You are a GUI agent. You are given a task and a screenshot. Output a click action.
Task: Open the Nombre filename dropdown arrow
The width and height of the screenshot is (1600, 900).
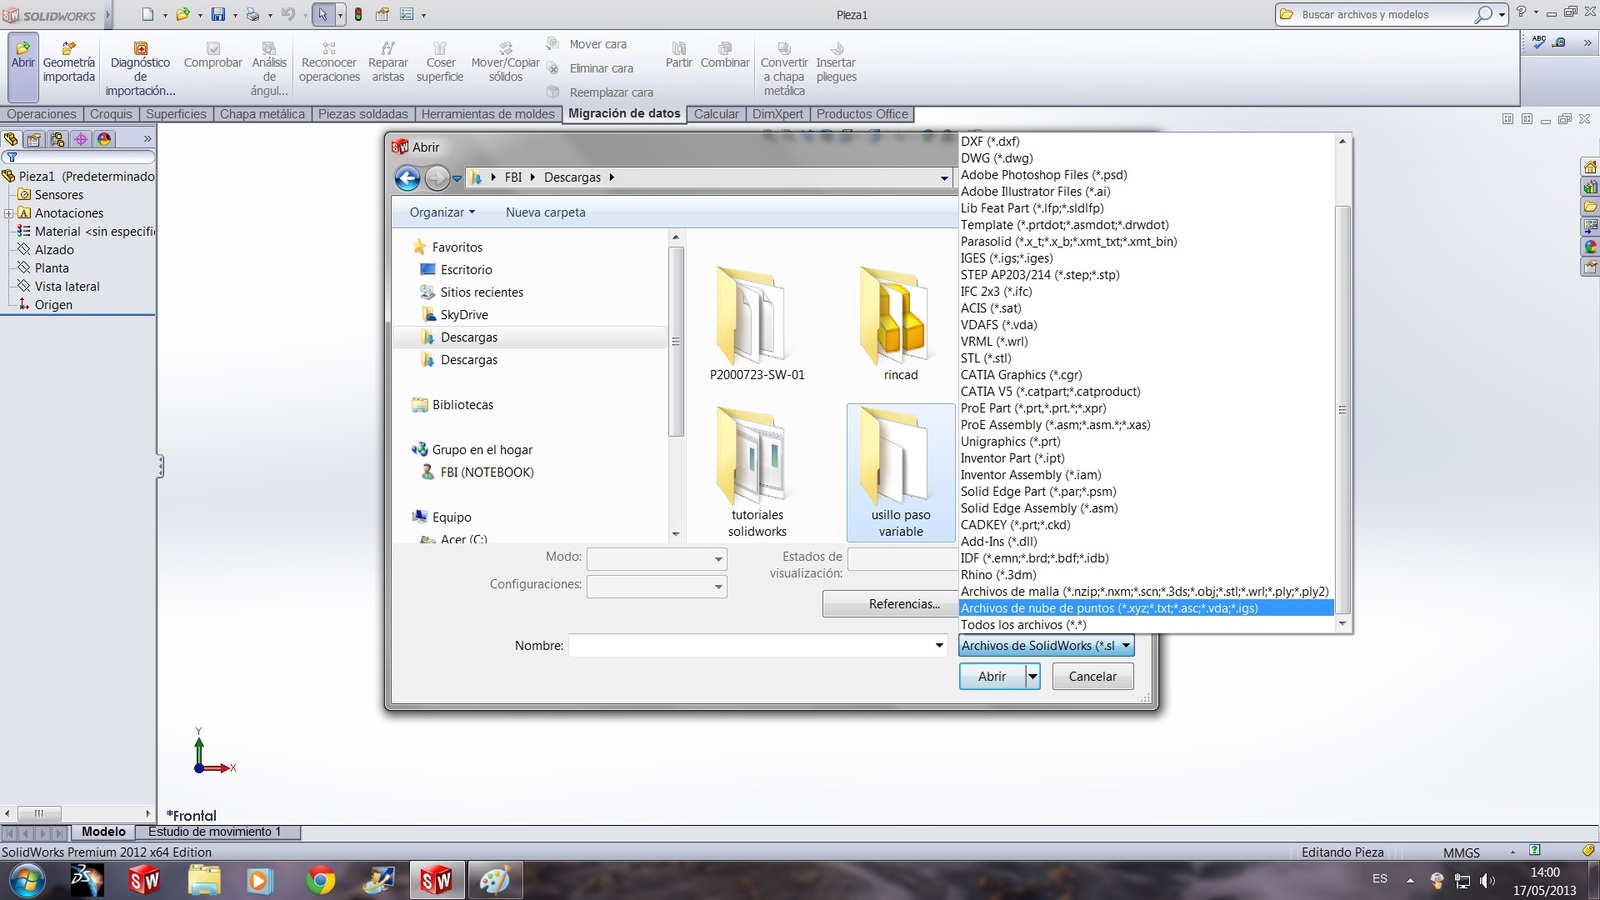tap(939, 646)
